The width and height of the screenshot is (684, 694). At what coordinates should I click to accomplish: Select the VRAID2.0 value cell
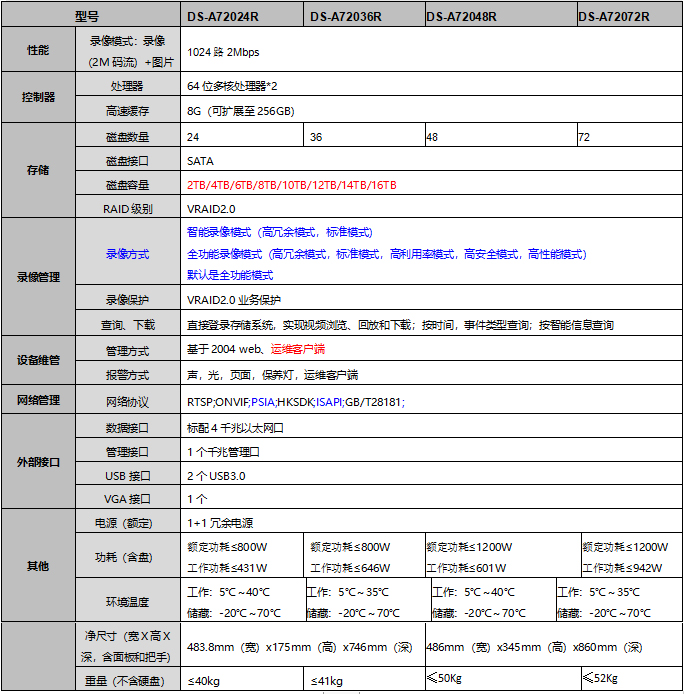431,207
